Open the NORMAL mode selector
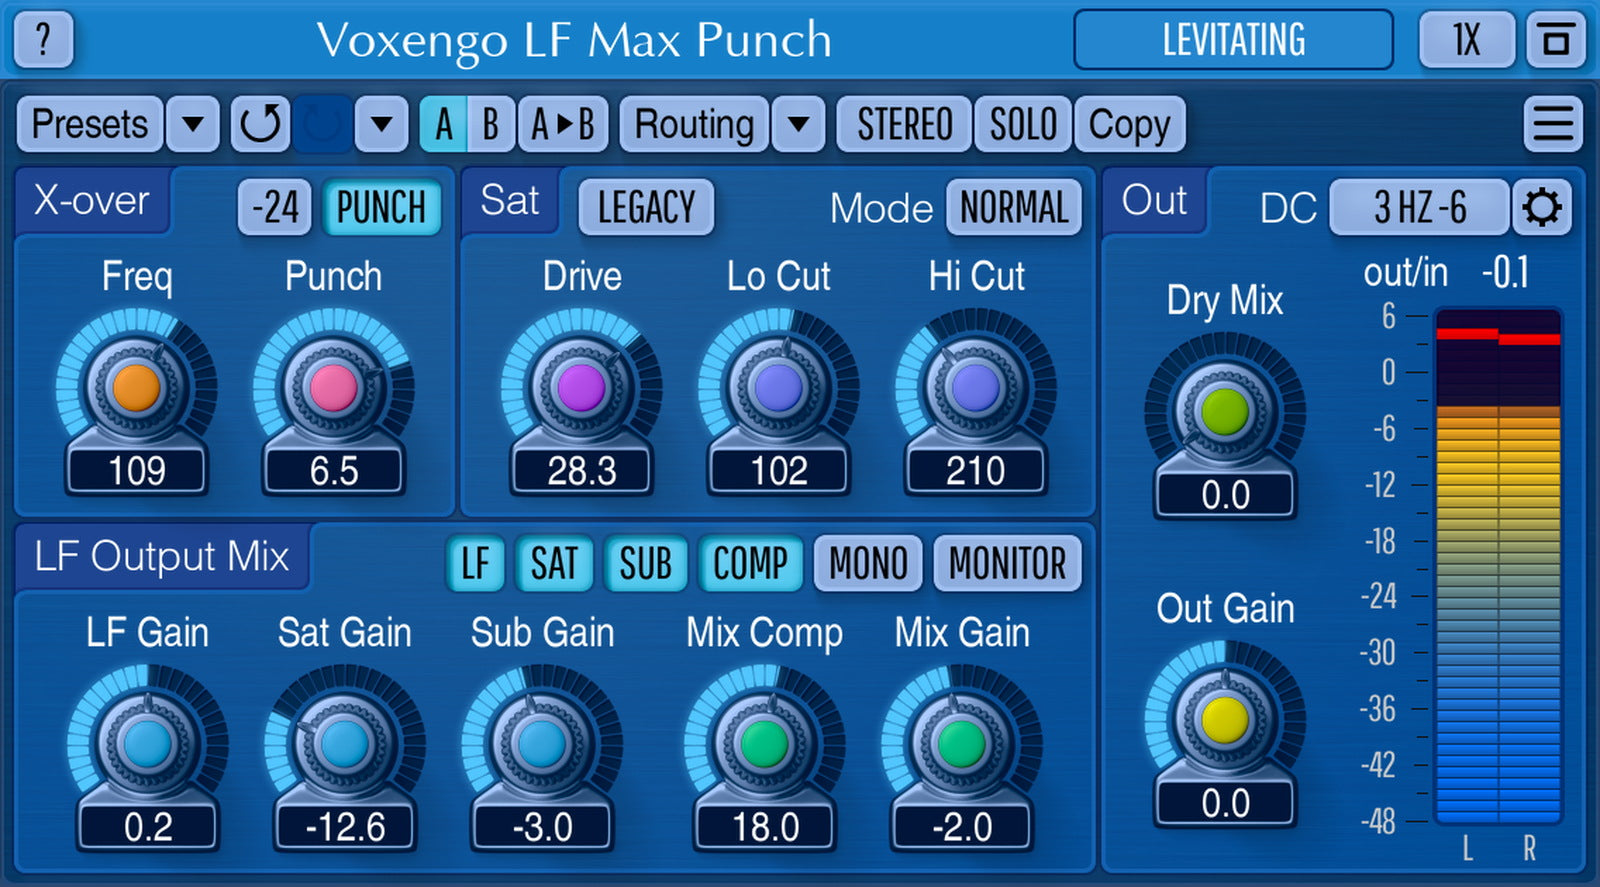 click(x=1014, y=208)
